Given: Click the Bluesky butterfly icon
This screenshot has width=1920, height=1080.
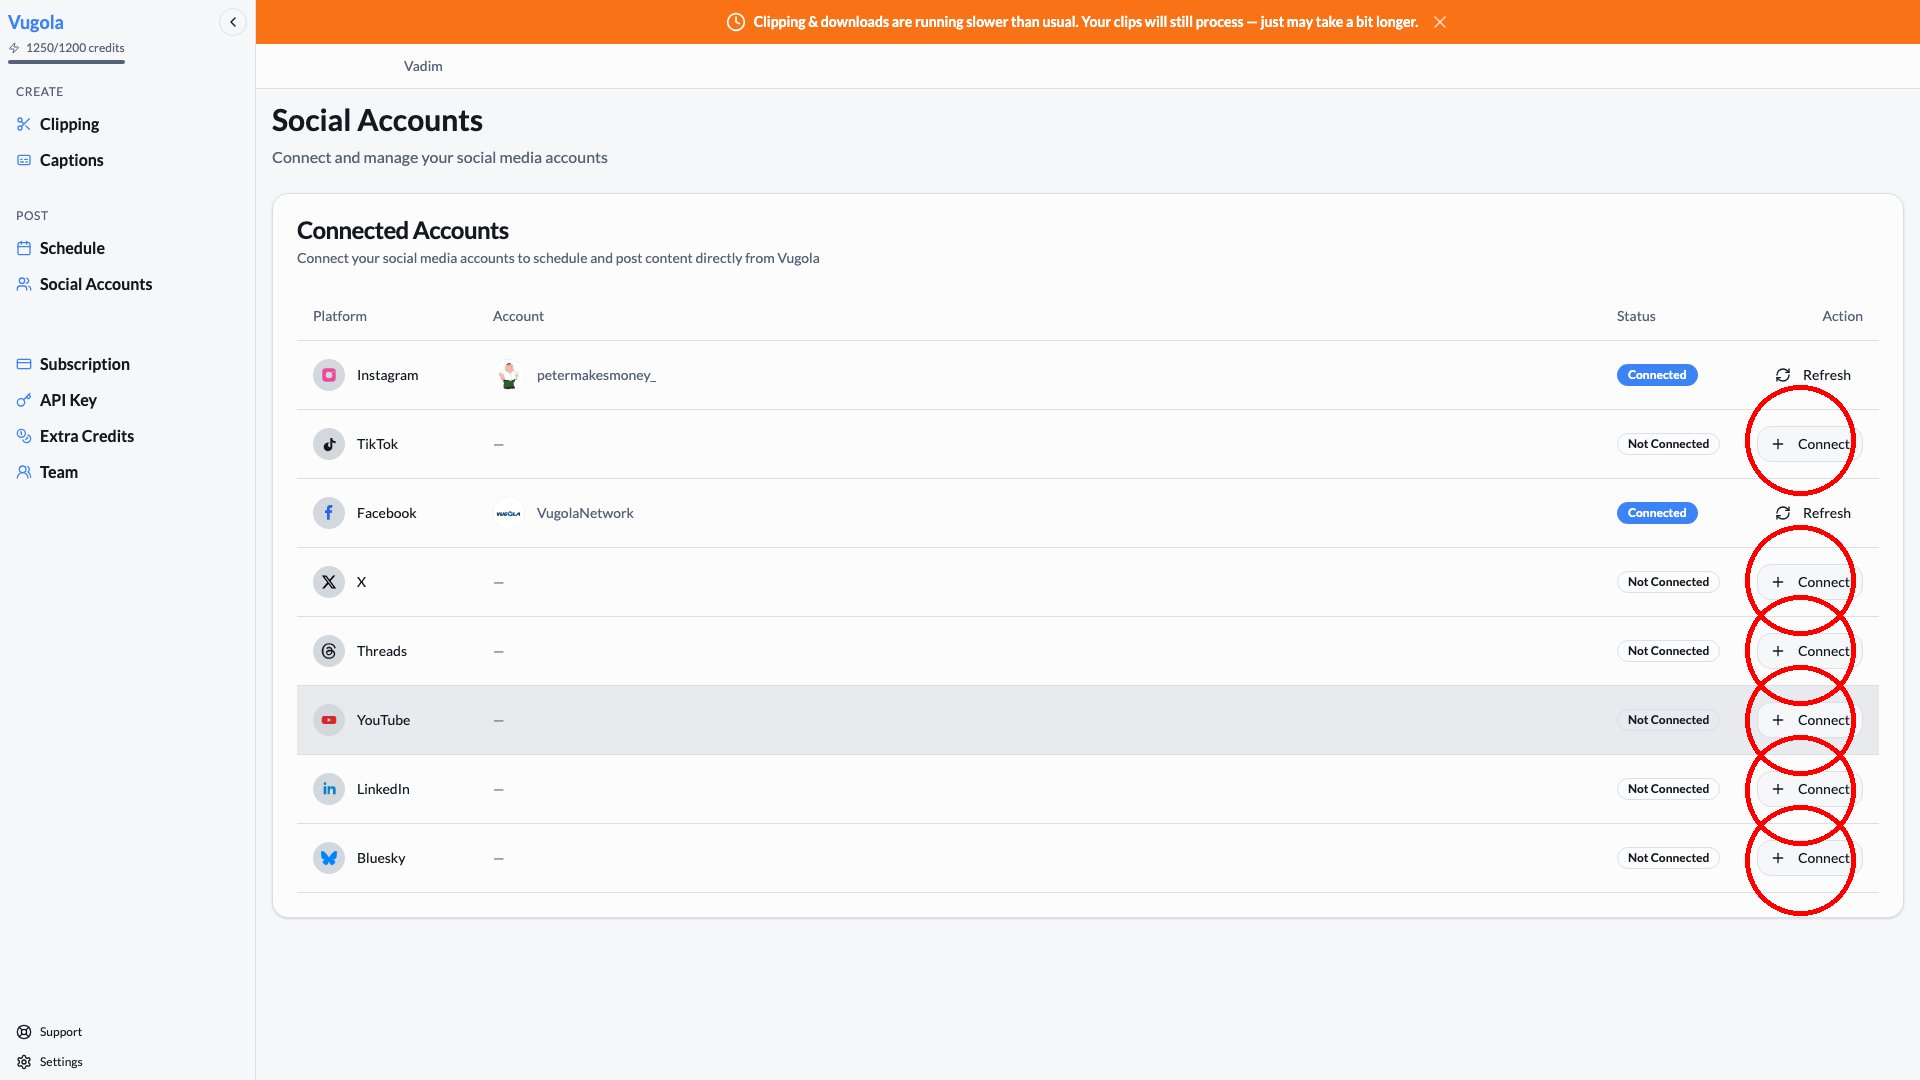Looking at the screenshot, I should [328, 858].
